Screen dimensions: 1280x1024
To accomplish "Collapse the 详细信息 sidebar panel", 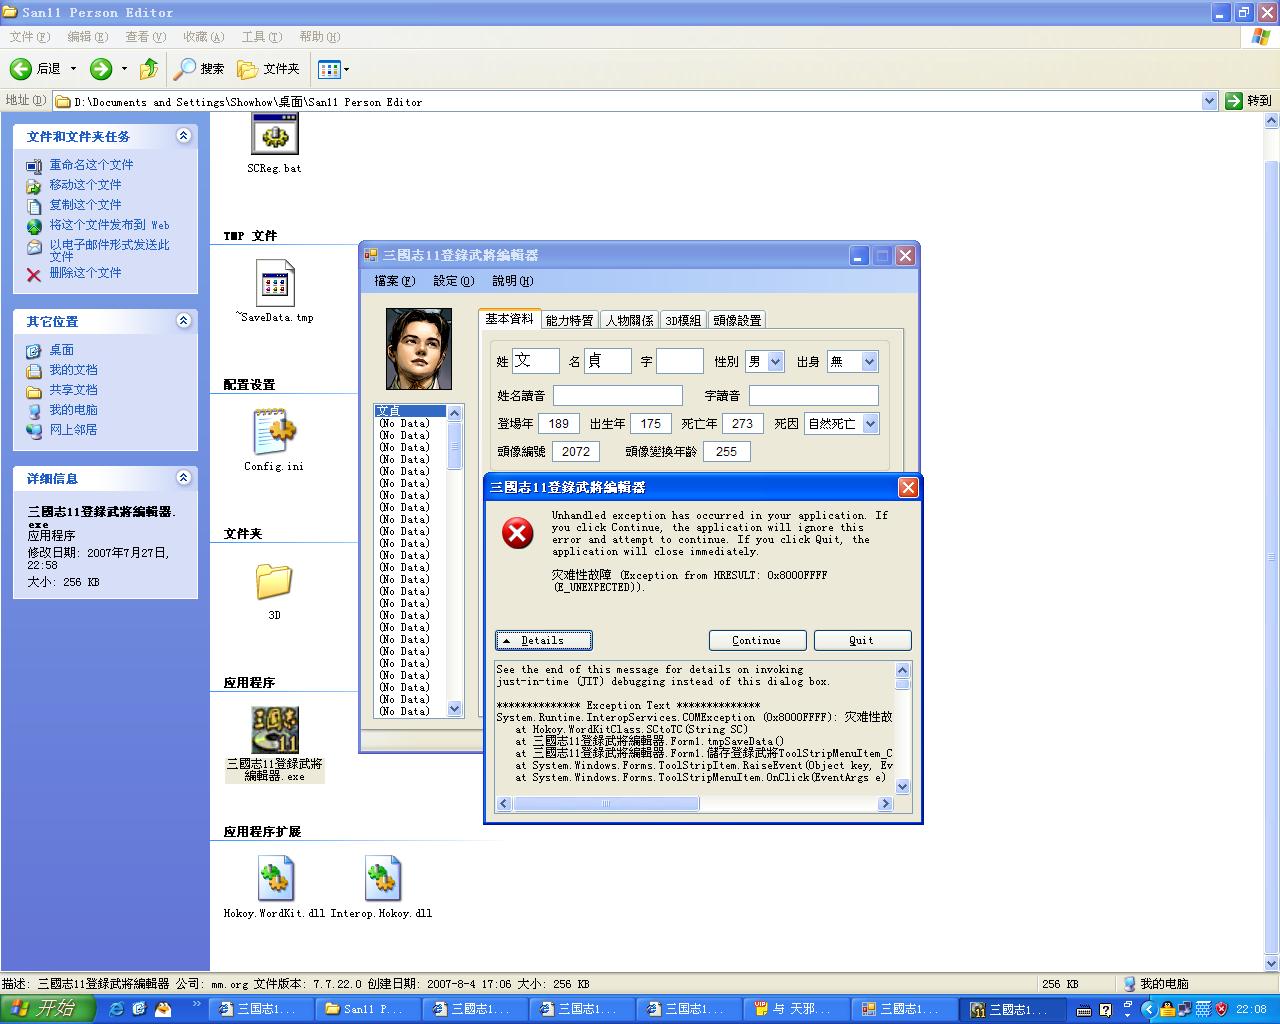I will pyautogui.click(x=183, y=478).
